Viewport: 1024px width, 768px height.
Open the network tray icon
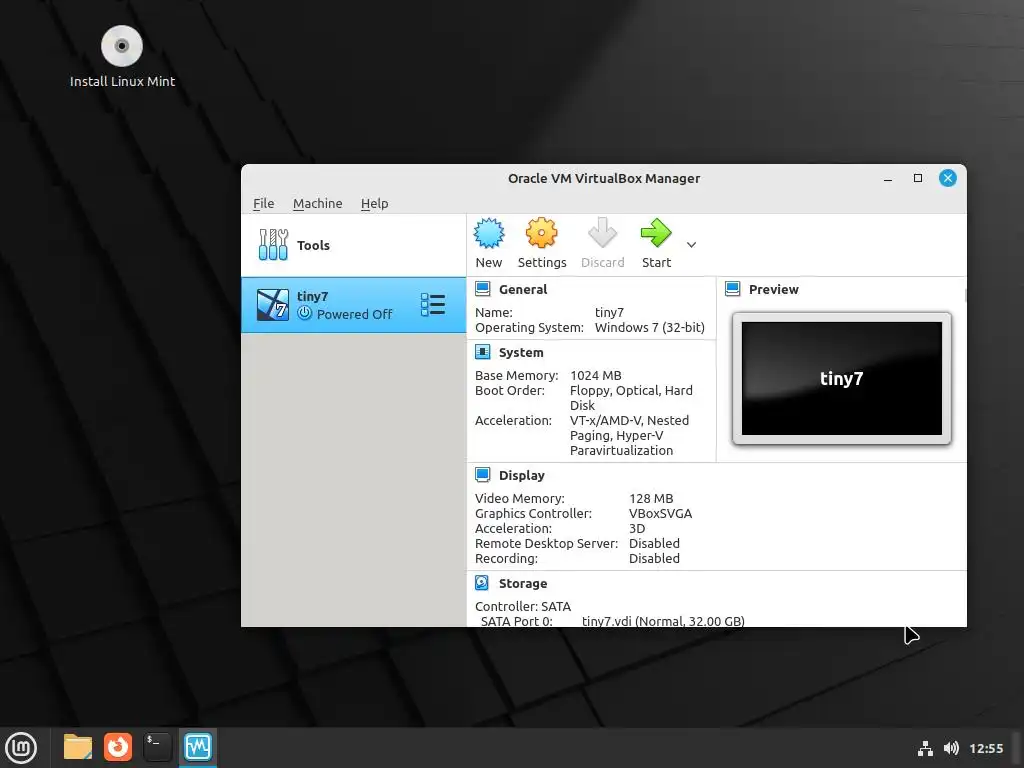click(x=925, y=748)
